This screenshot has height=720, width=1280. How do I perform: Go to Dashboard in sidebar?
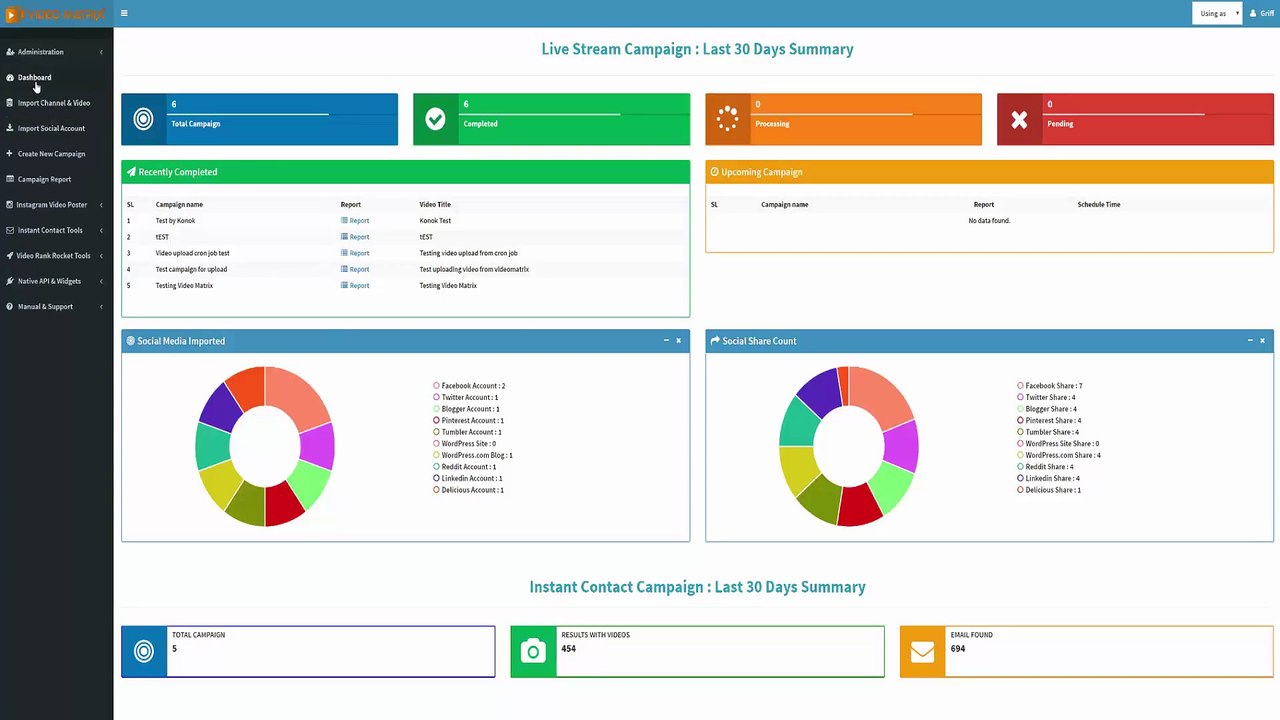tap(56, 77)
